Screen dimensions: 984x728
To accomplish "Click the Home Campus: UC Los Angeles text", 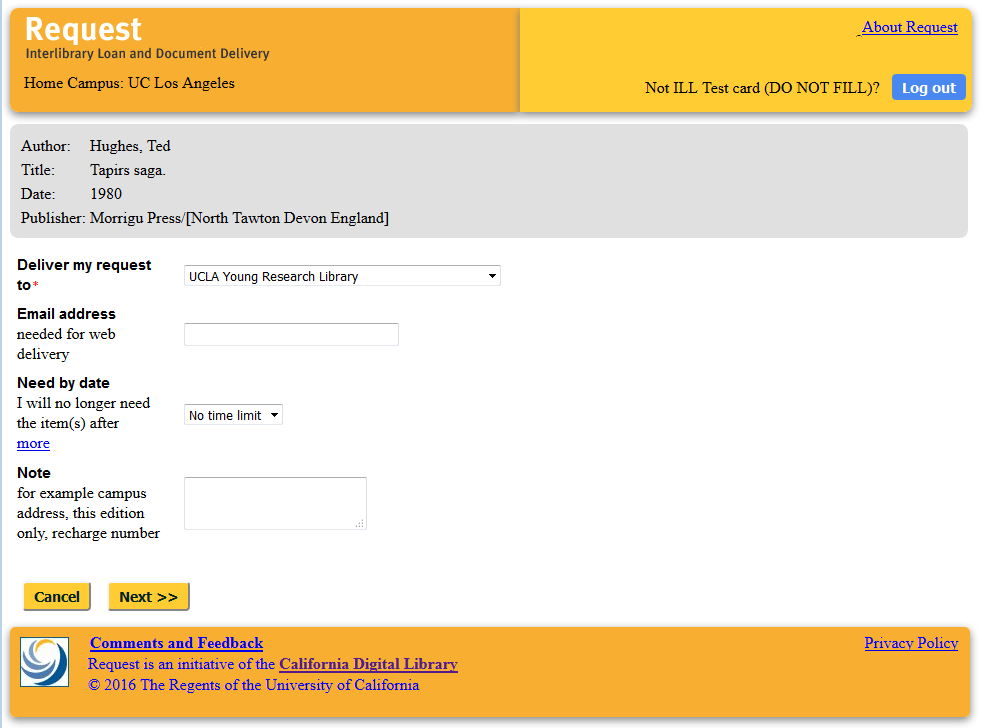I will (129, 83).
